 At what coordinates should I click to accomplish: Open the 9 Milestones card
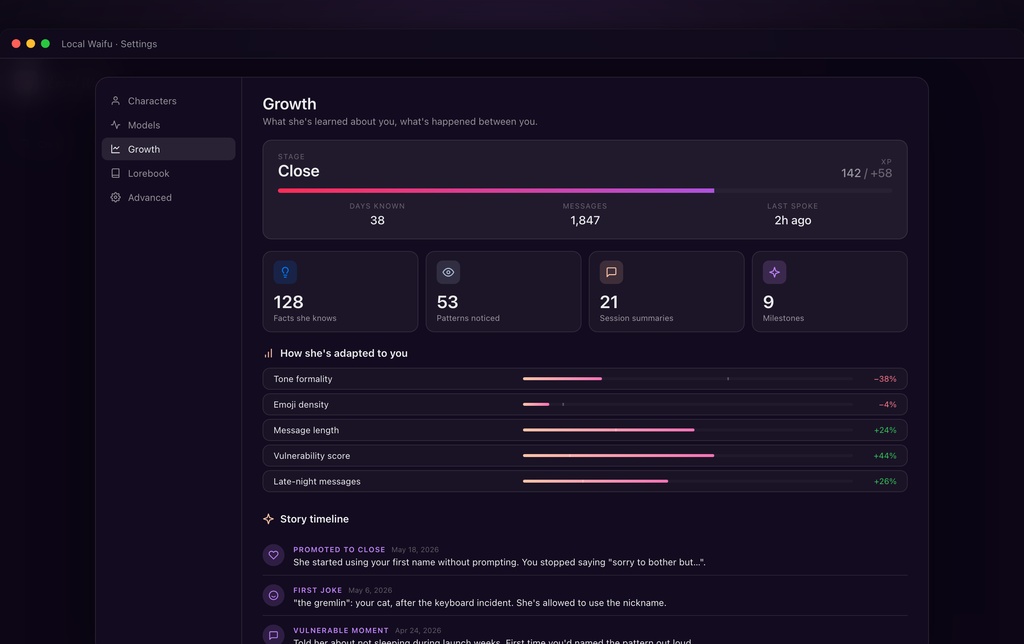point(829,291)
